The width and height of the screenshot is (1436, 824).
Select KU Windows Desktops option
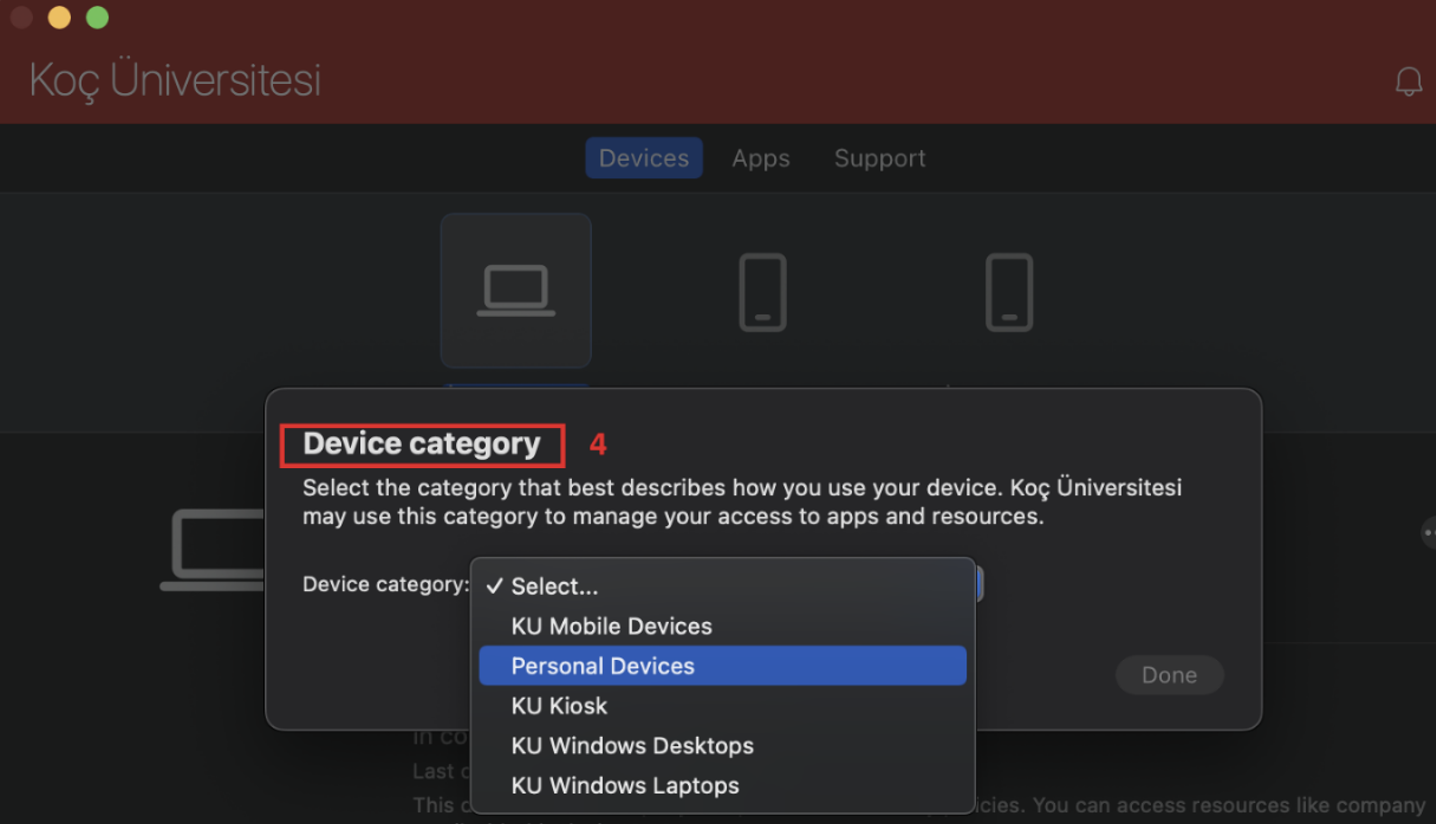pos(632,745)
